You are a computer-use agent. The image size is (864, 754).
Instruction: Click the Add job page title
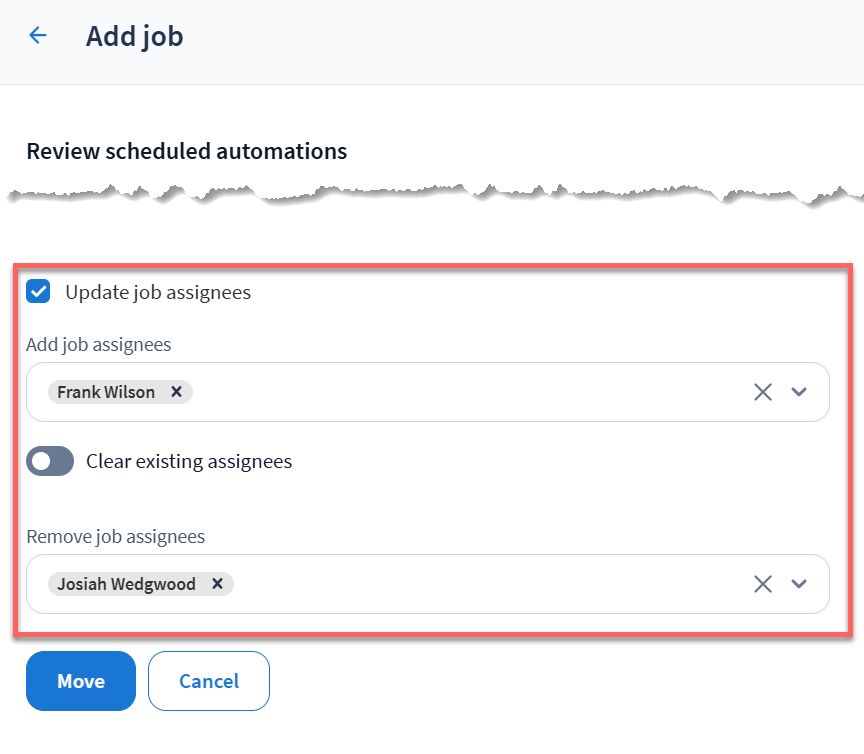[135, 36]
